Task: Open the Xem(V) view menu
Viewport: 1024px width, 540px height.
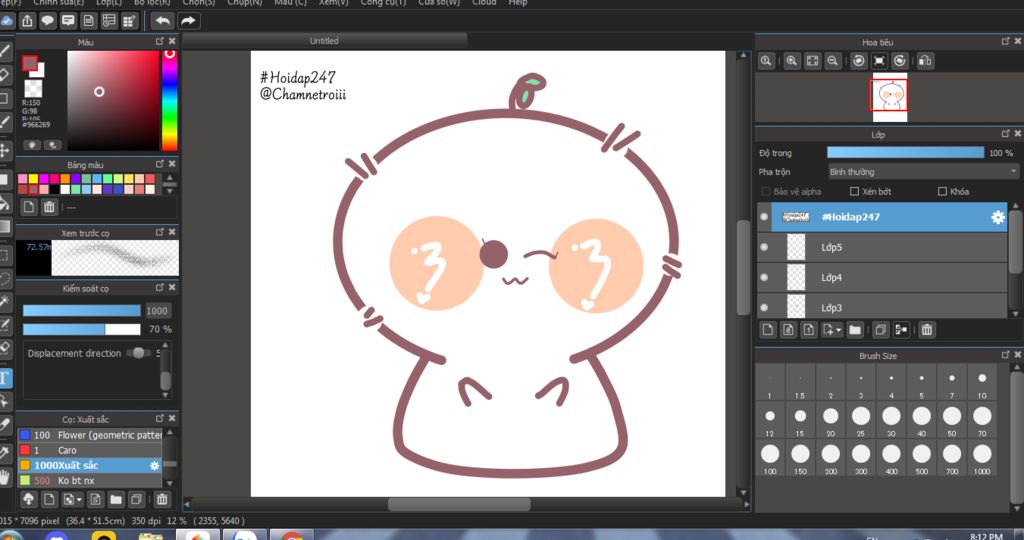Action: [x=333, y=3]
